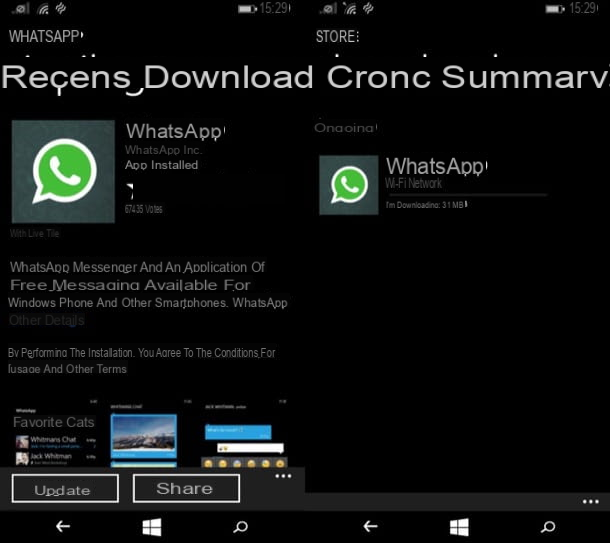Tap battery icon in right status bar
Viewport: 610px width, 543px height.
(555, 9)
